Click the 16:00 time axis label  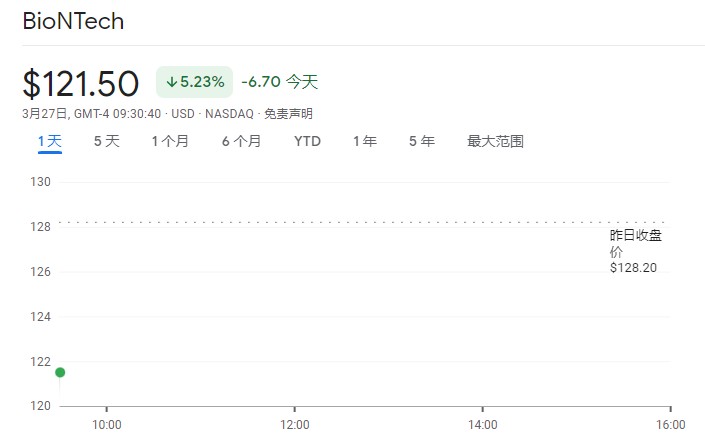(x=670, y=424)
